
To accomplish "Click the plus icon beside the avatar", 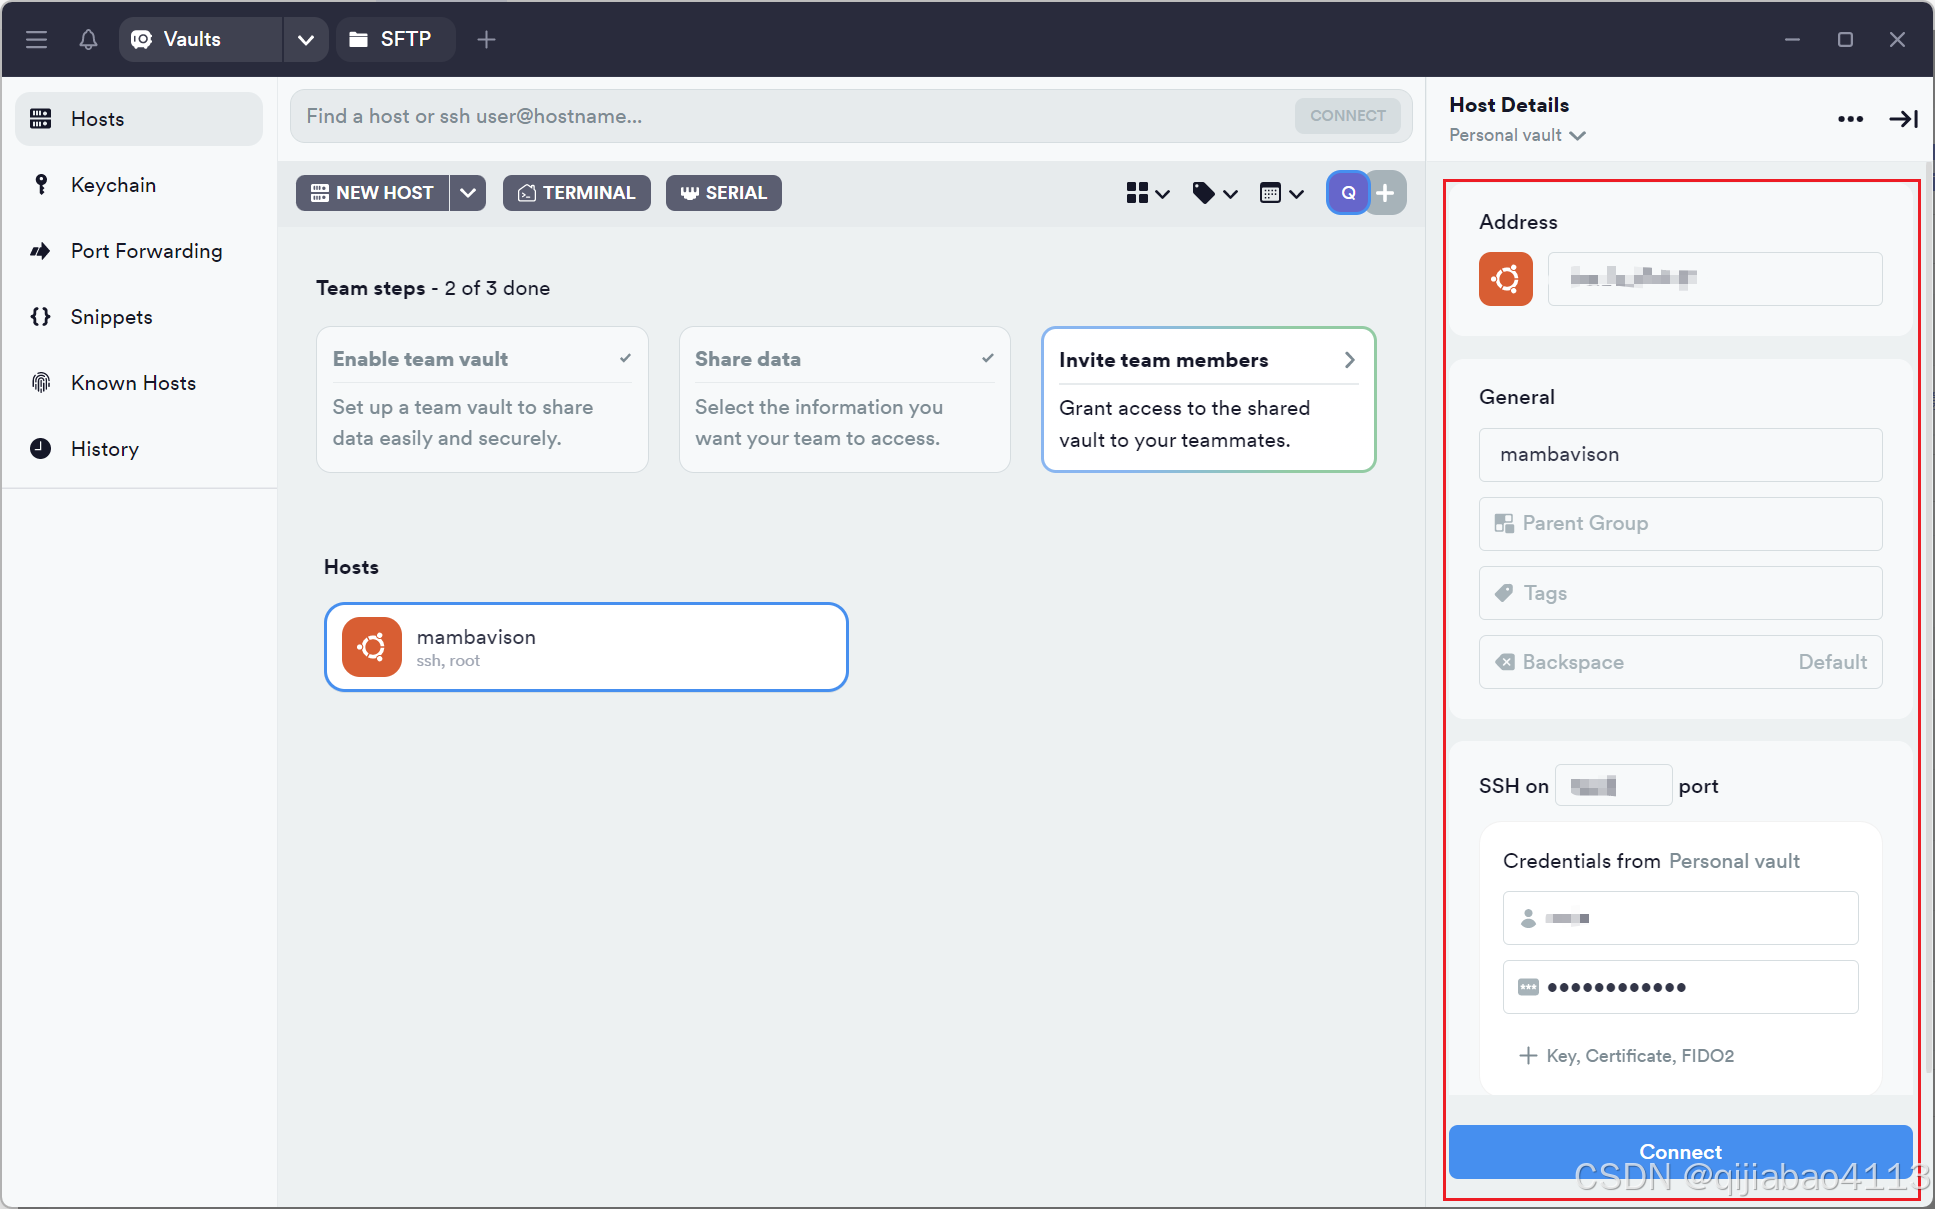I will click(1386, 193).
